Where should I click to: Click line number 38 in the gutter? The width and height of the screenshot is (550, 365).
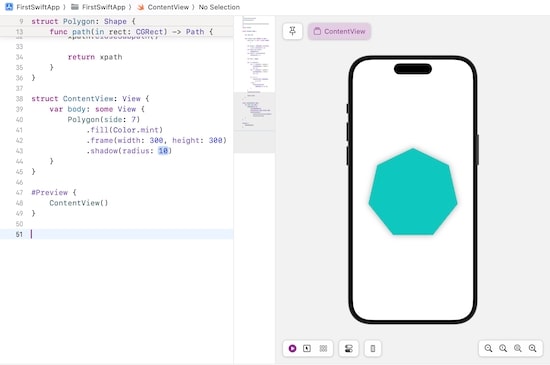(19, 99)
